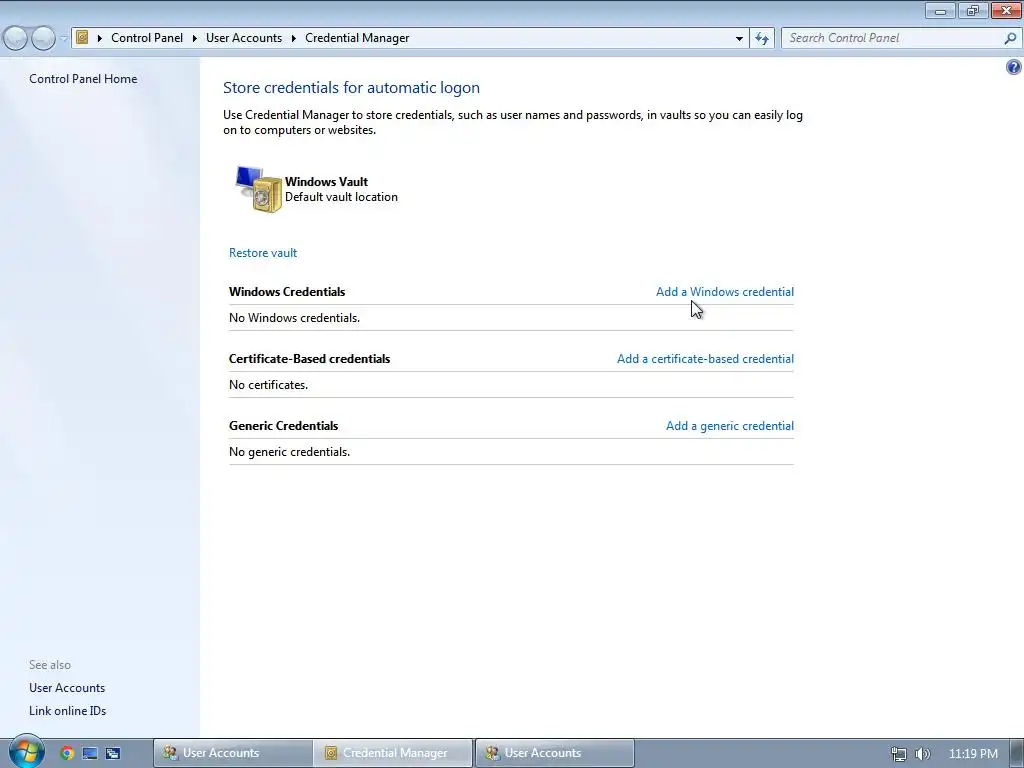Screen dimensions: 1024x768
Task: Click the help question mark icon
Action: click(1014, 67)
